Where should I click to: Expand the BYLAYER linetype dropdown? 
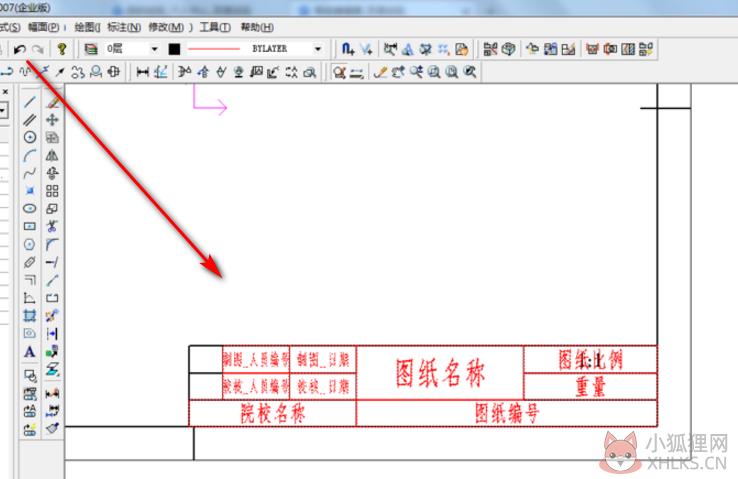[x=318, y=48]
